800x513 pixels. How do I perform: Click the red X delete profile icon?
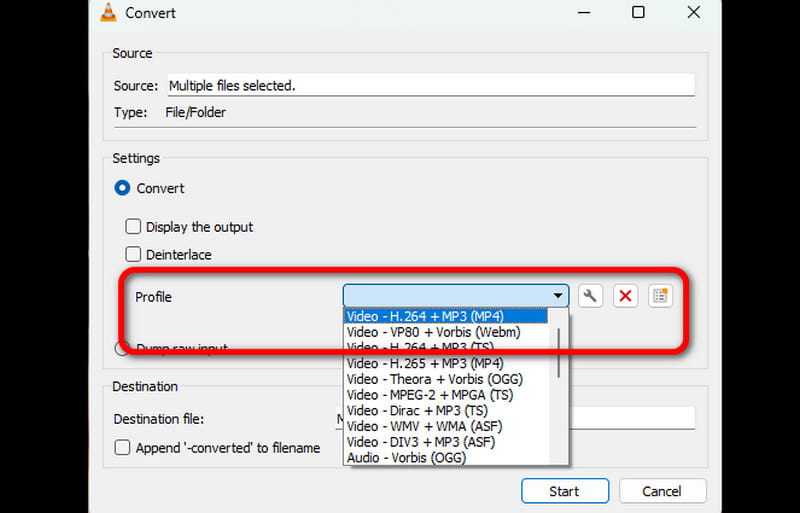tap(625, 296)
